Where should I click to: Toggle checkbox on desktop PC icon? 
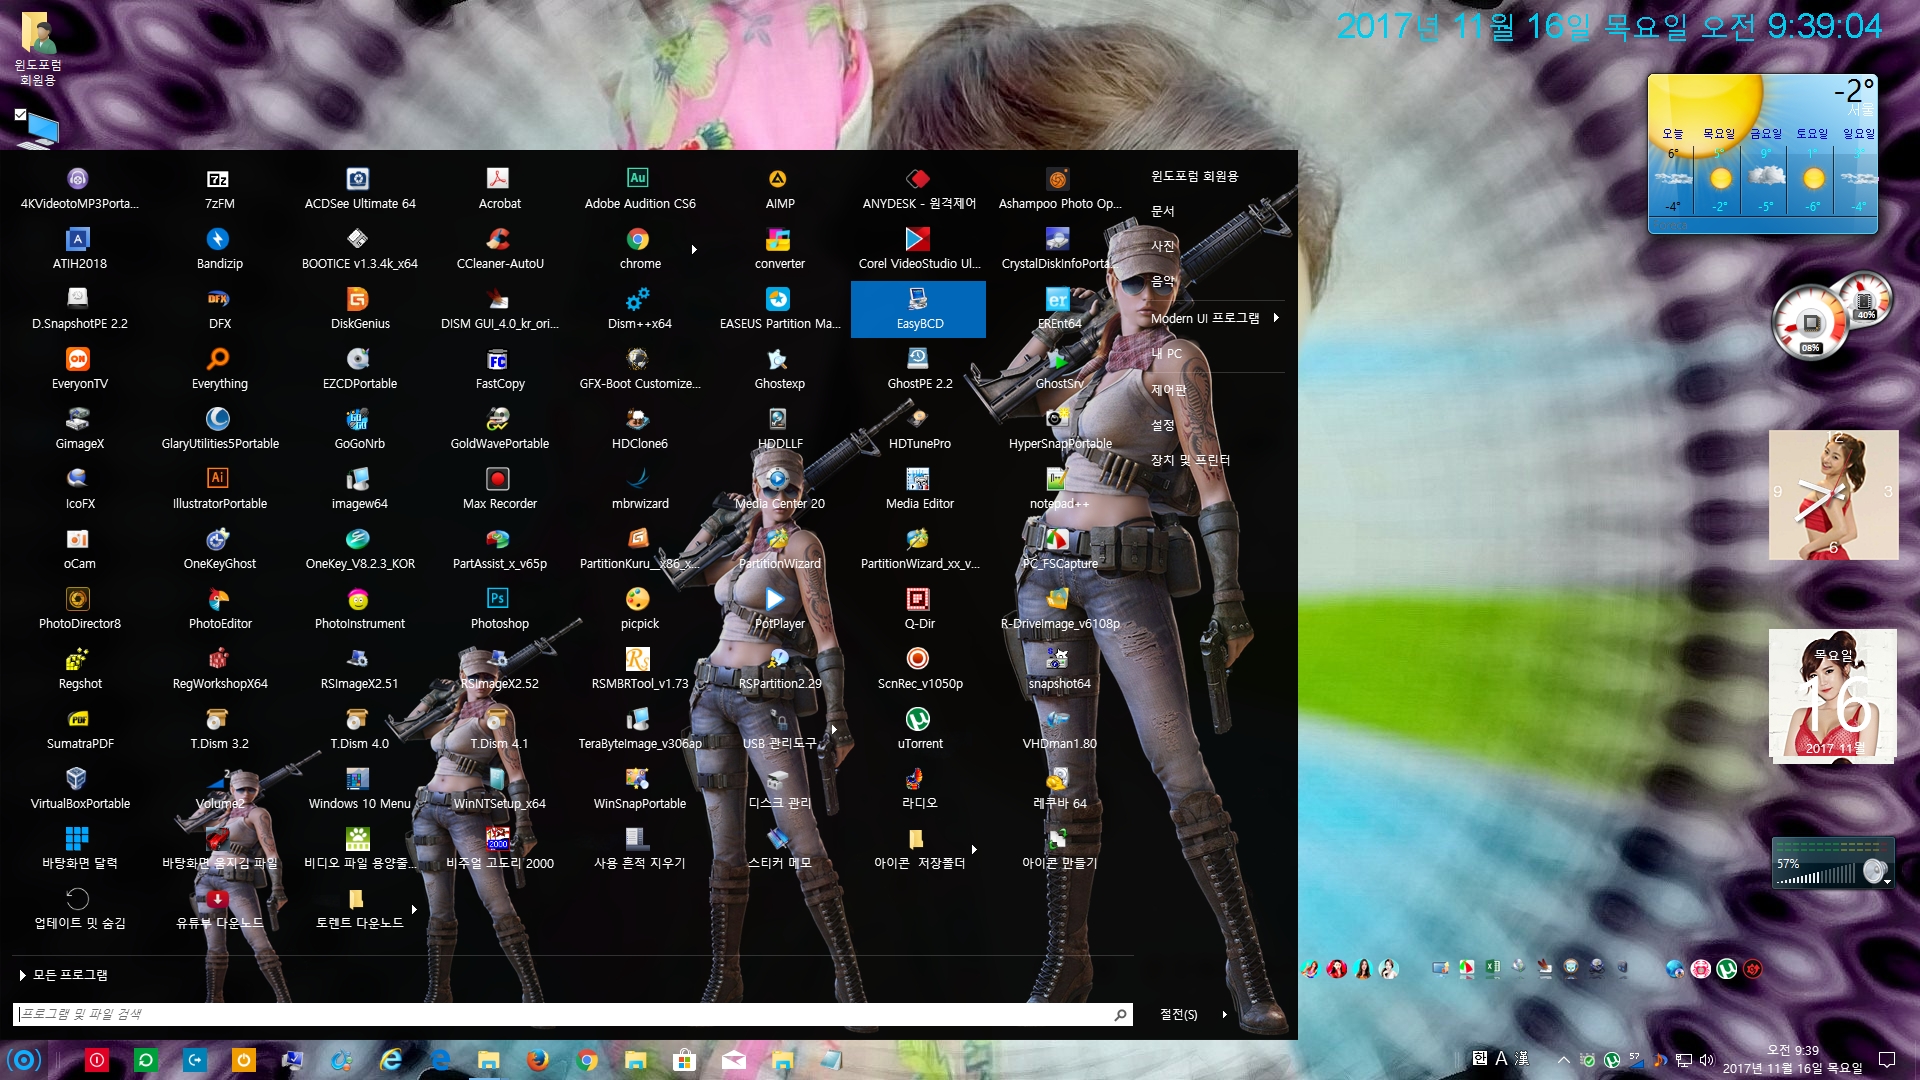point(20,115)
